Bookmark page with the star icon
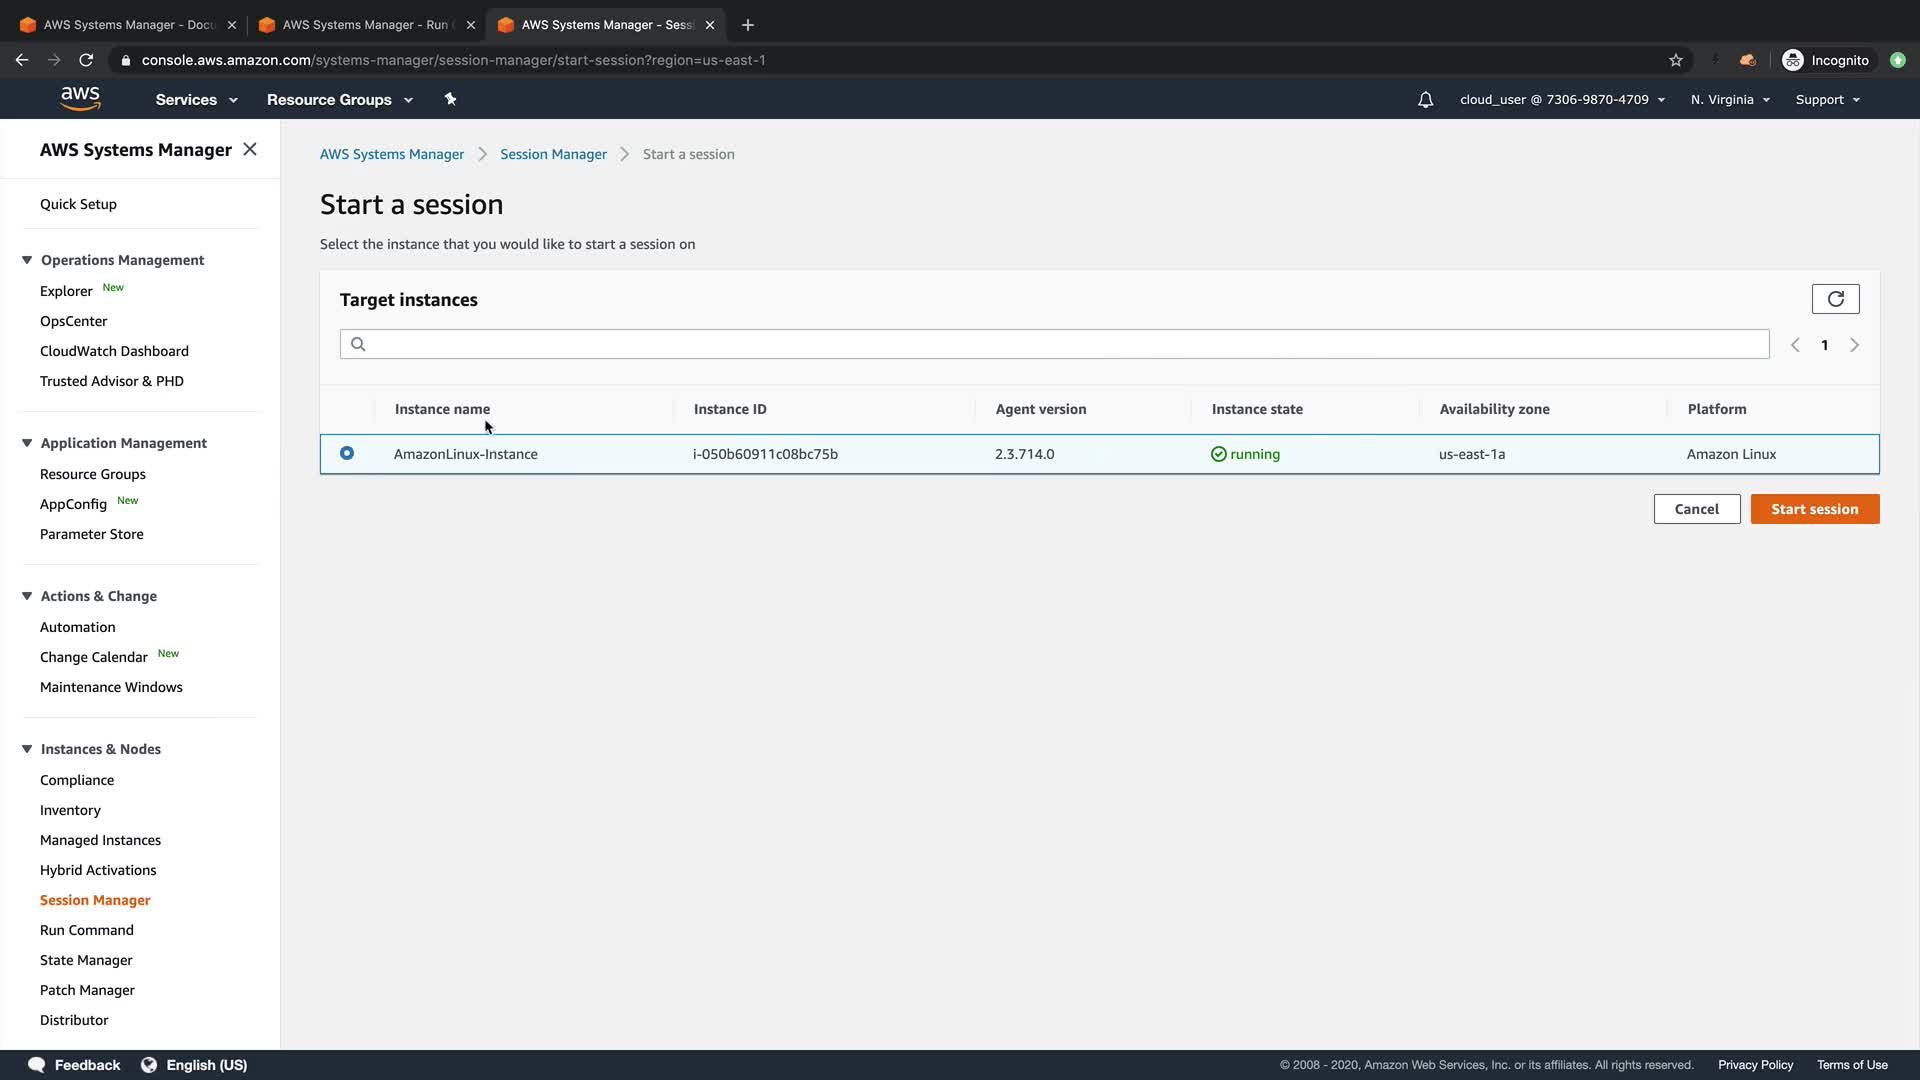Image resolution: width=1920 pixels, height=1080 pixels. click(x=1676, y=60)
